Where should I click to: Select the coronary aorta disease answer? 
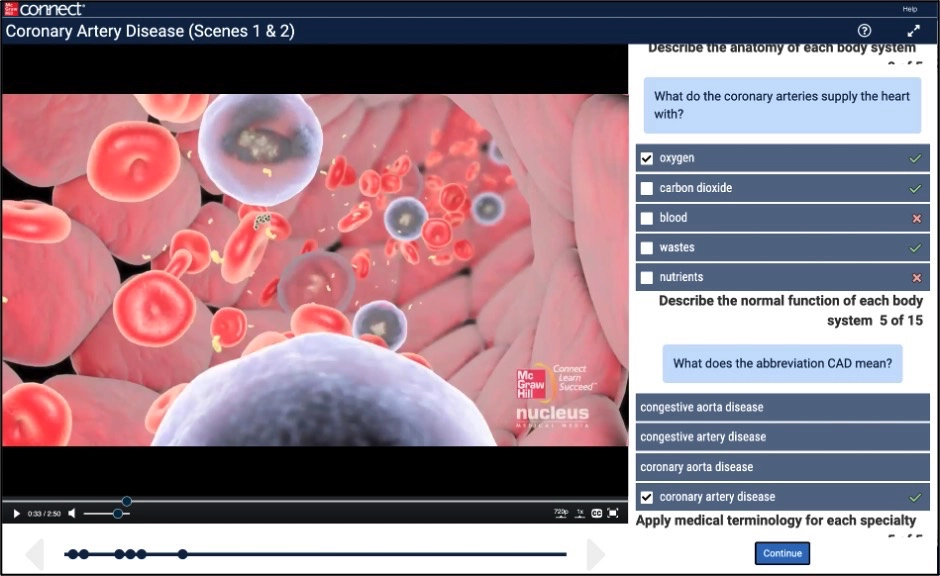tap(782, 467)
